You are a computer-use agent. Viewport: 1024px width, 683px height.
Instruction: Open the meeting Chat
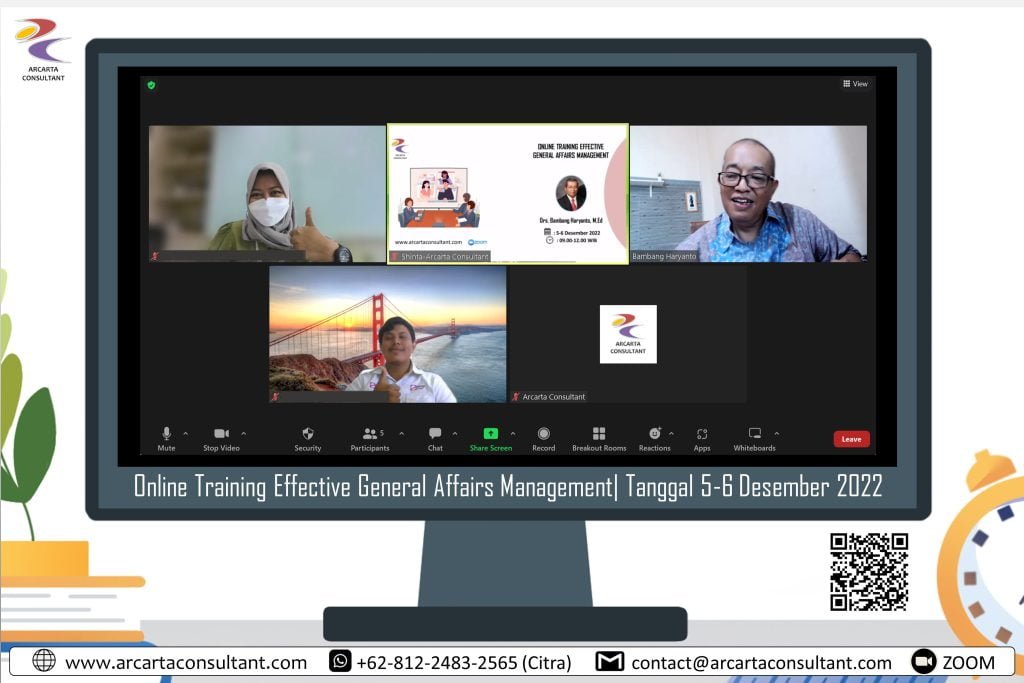(436, 435)
